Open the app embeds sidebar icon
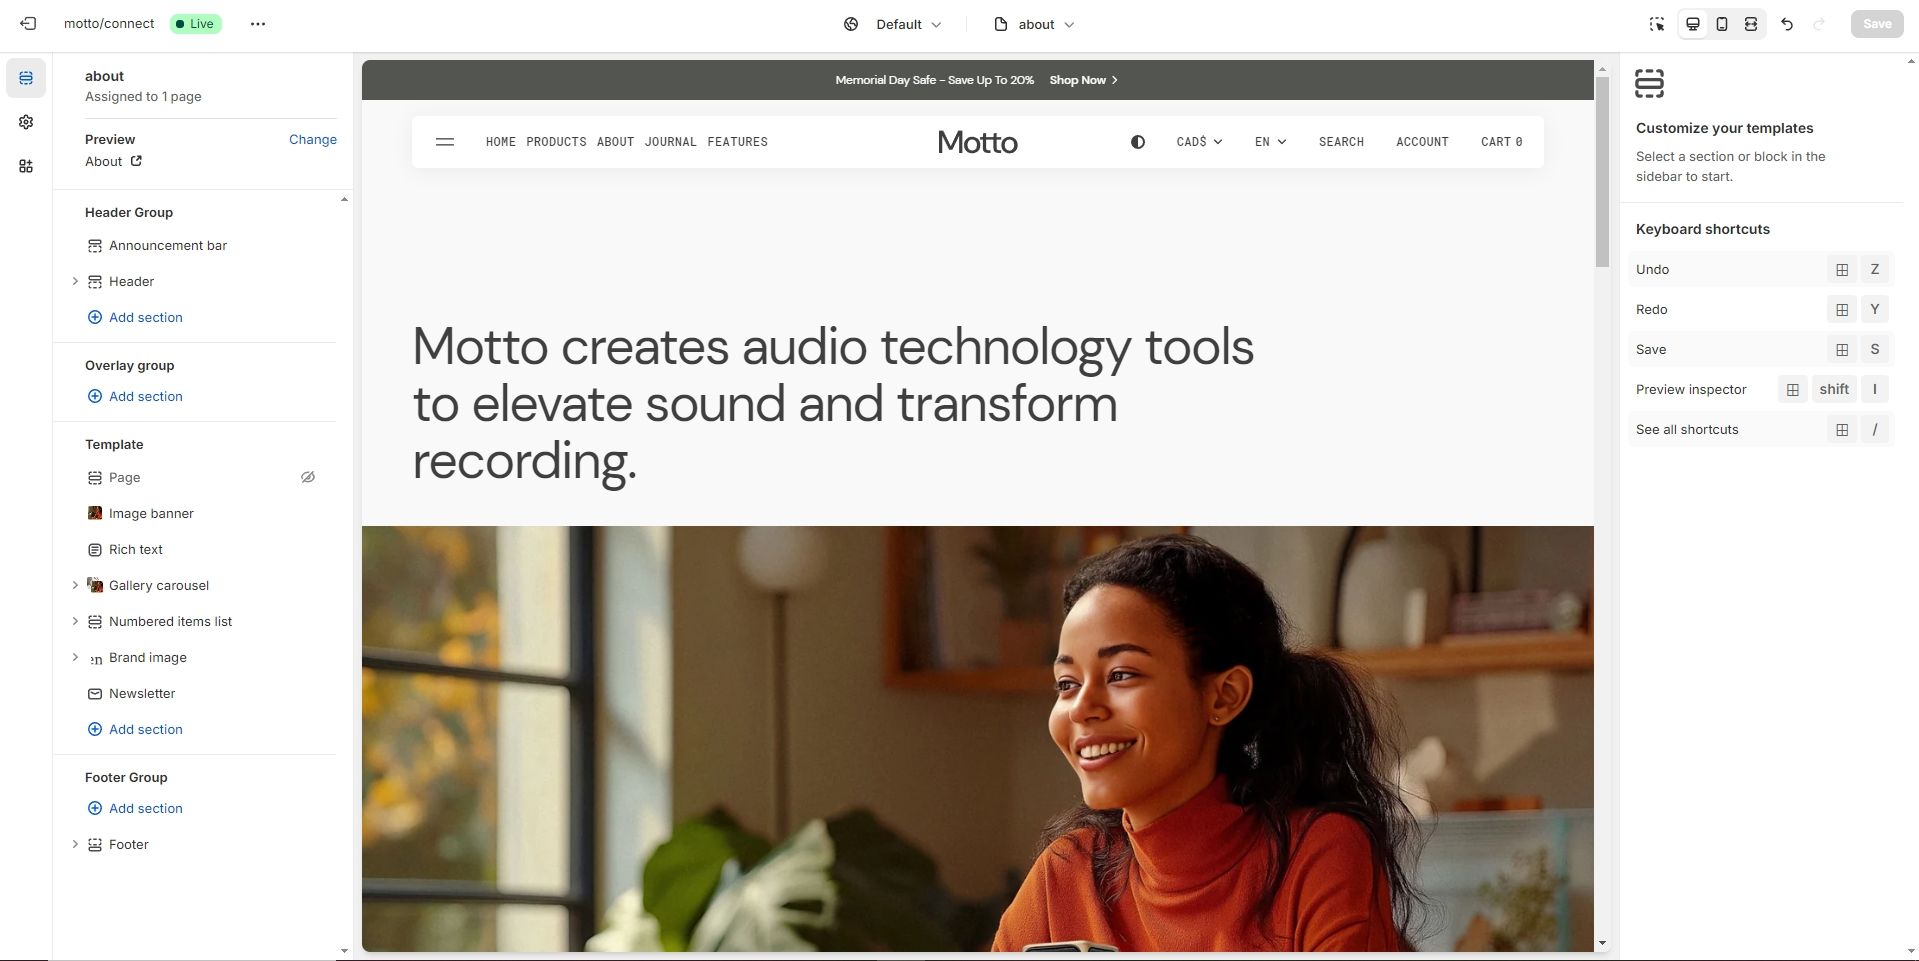Image resolution: width=1919 pixels, height=961 pixels. click(x=26, y=166)
